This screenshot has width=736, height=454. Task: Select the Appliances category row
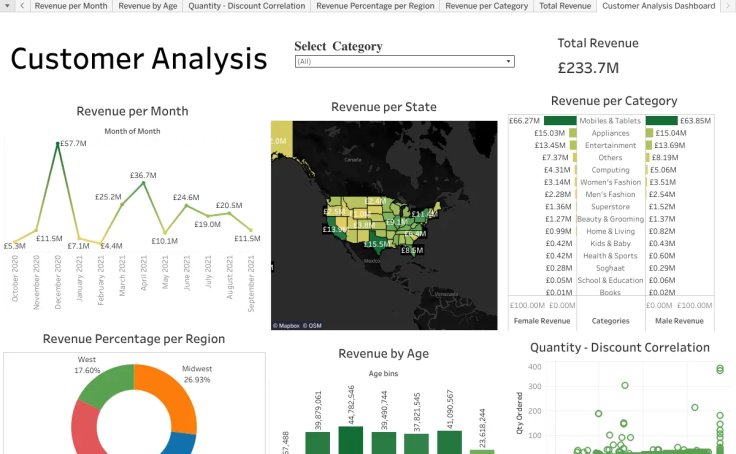(611, 133)
